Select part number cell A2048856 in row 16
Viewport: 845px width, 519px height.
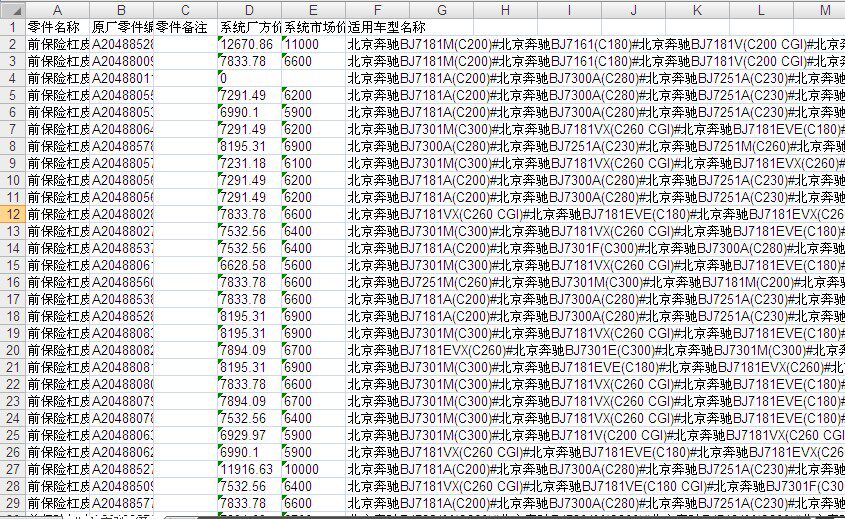tap(122, 282)
